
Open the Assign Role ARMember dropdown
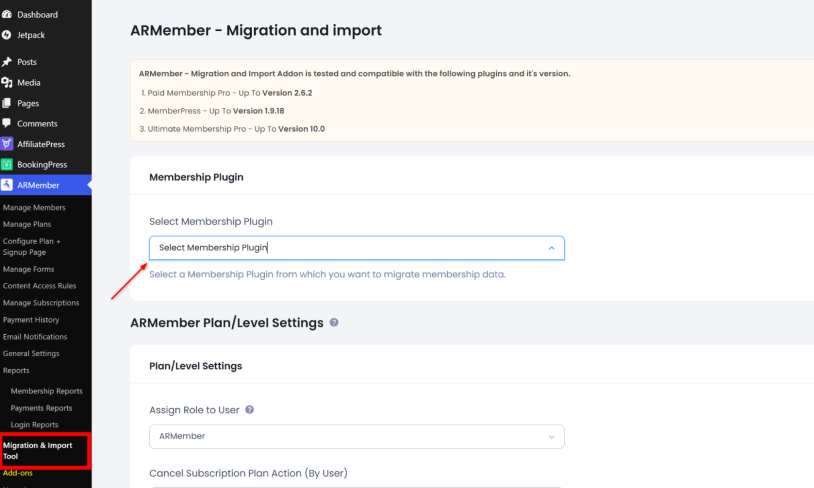357,437
